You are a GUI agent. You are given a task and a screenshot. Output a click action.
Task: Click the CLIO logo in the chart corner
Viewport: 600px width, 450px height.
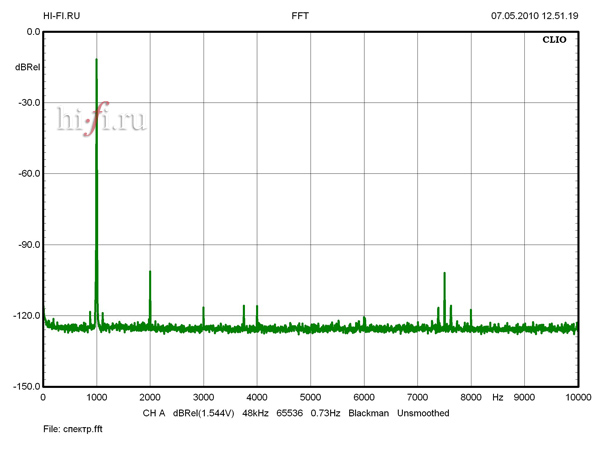click(x=553, y=43)
